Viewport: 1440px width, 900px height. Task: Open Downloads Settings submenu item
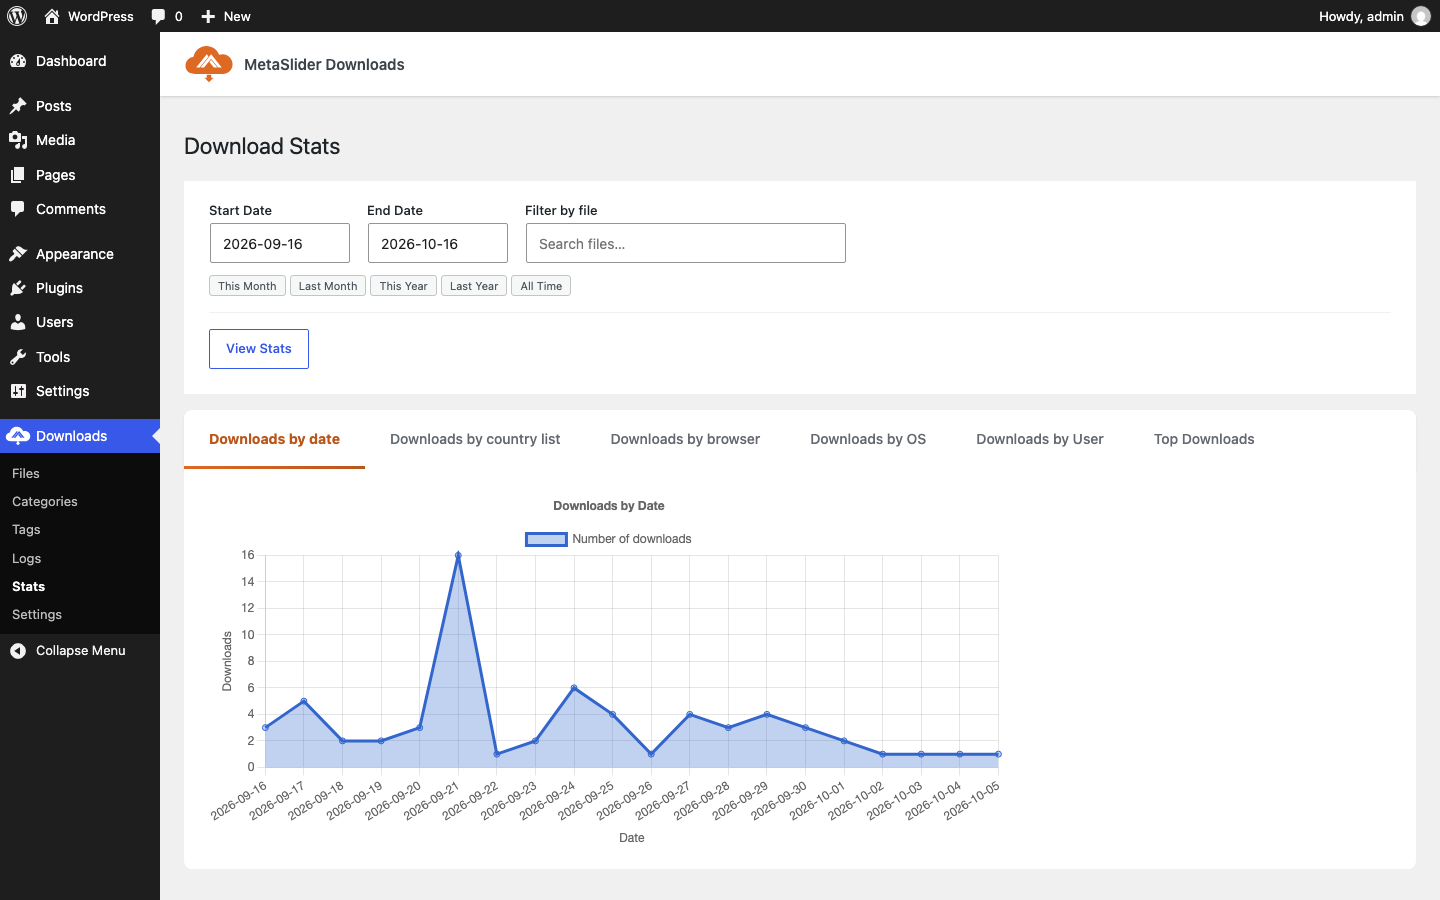[x=37, y=614]
